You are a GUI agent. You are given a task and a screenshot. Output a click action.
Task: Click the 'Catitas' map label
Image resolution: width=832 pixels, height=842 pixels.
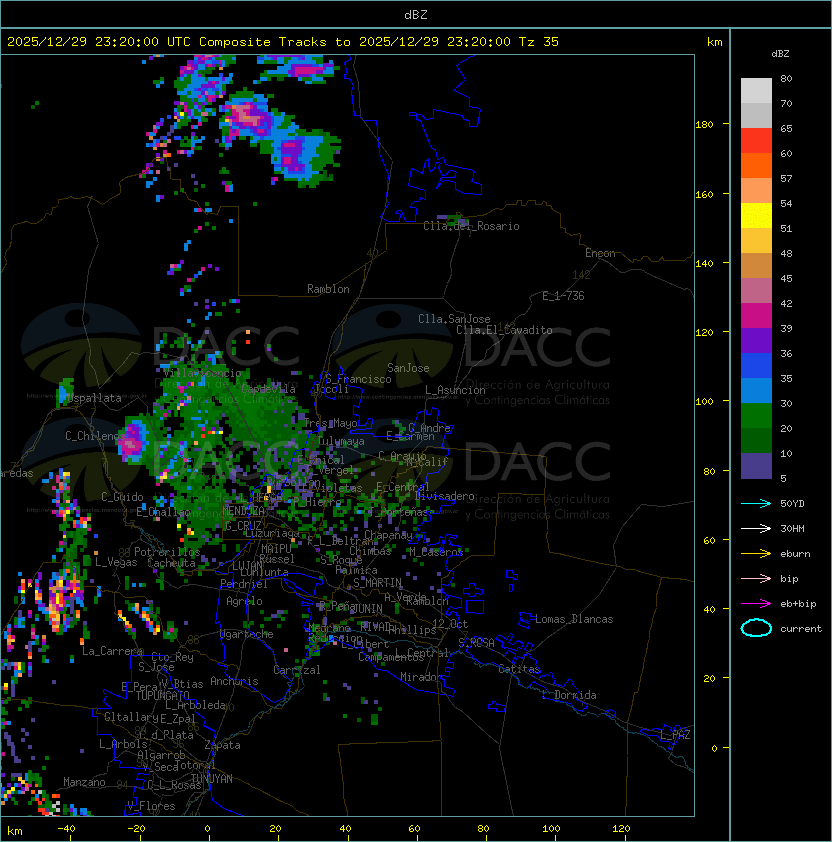coord(519,669)
